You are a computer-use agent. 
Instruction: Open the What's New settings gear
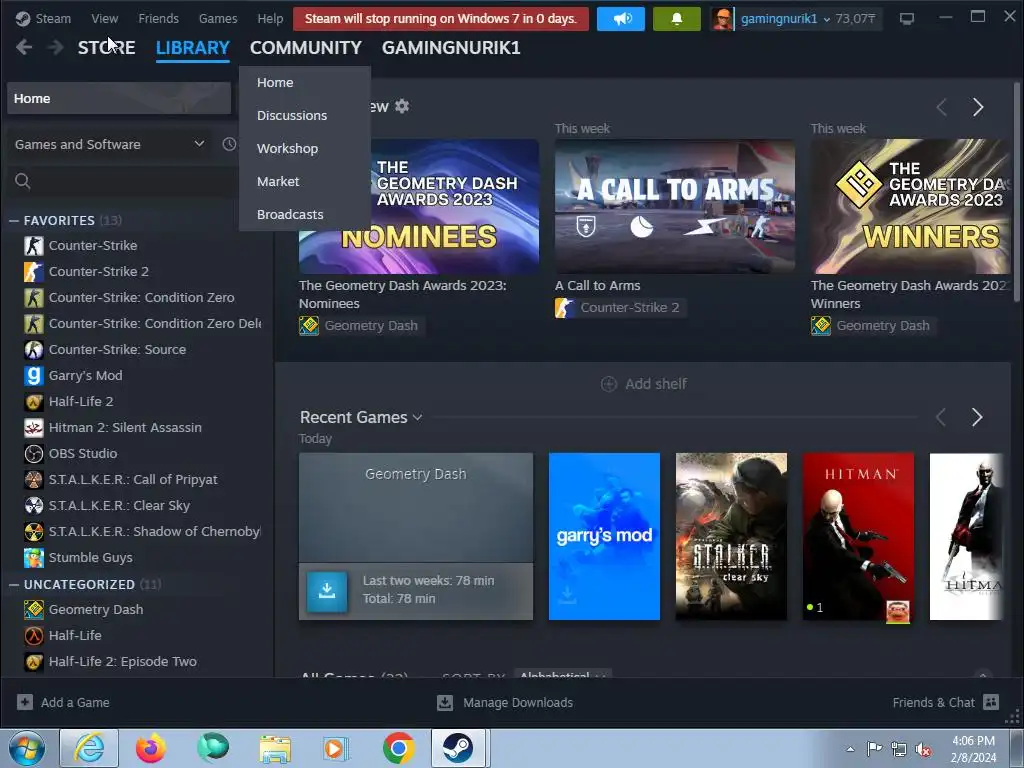coord(402,106)
